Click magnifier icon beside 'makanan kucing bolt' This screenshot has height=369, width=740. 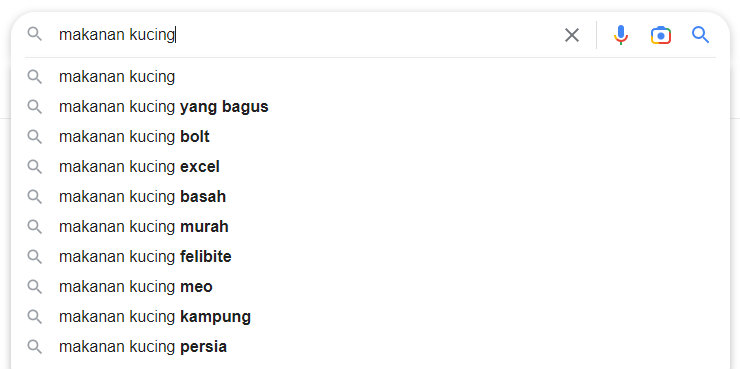[34, 137]
